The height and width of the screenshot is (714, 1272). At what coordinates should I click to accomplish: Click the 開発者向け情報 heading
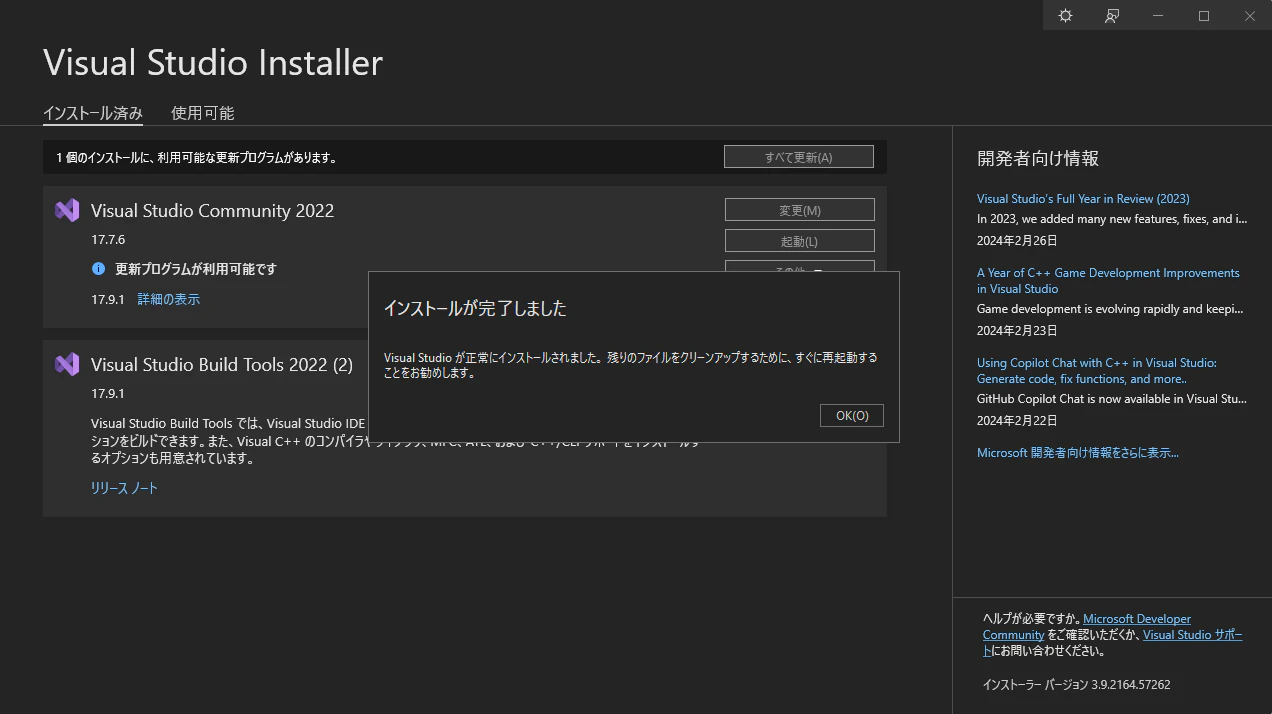click(1038, 158)
